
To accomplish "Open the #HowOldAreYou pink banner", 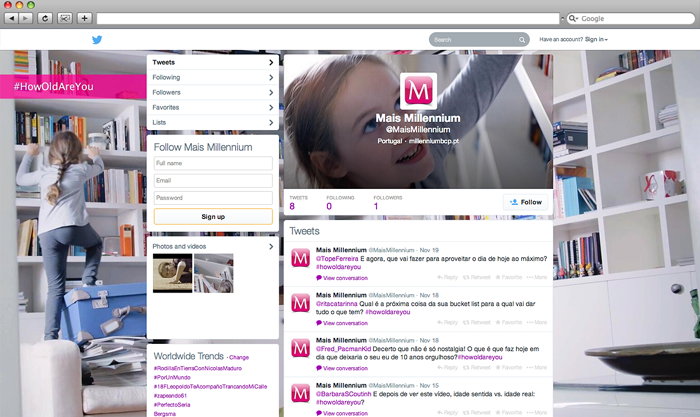I will (x=73, y=86).
